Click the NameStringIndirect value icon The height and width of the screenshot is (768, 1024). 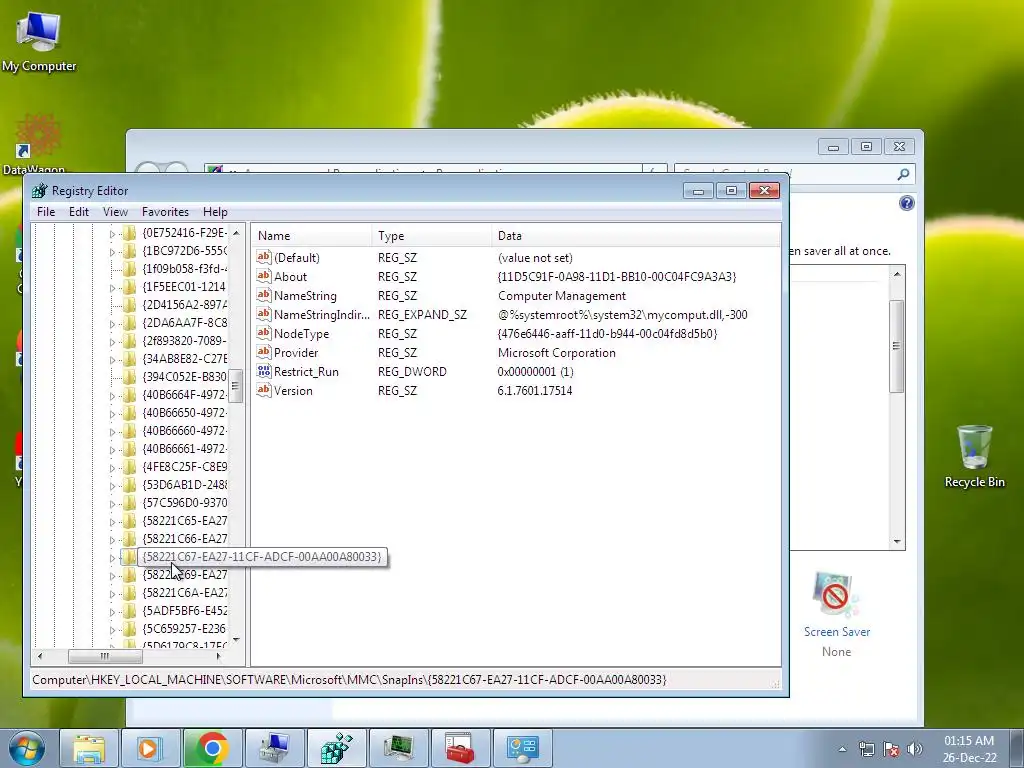(263, 314)
